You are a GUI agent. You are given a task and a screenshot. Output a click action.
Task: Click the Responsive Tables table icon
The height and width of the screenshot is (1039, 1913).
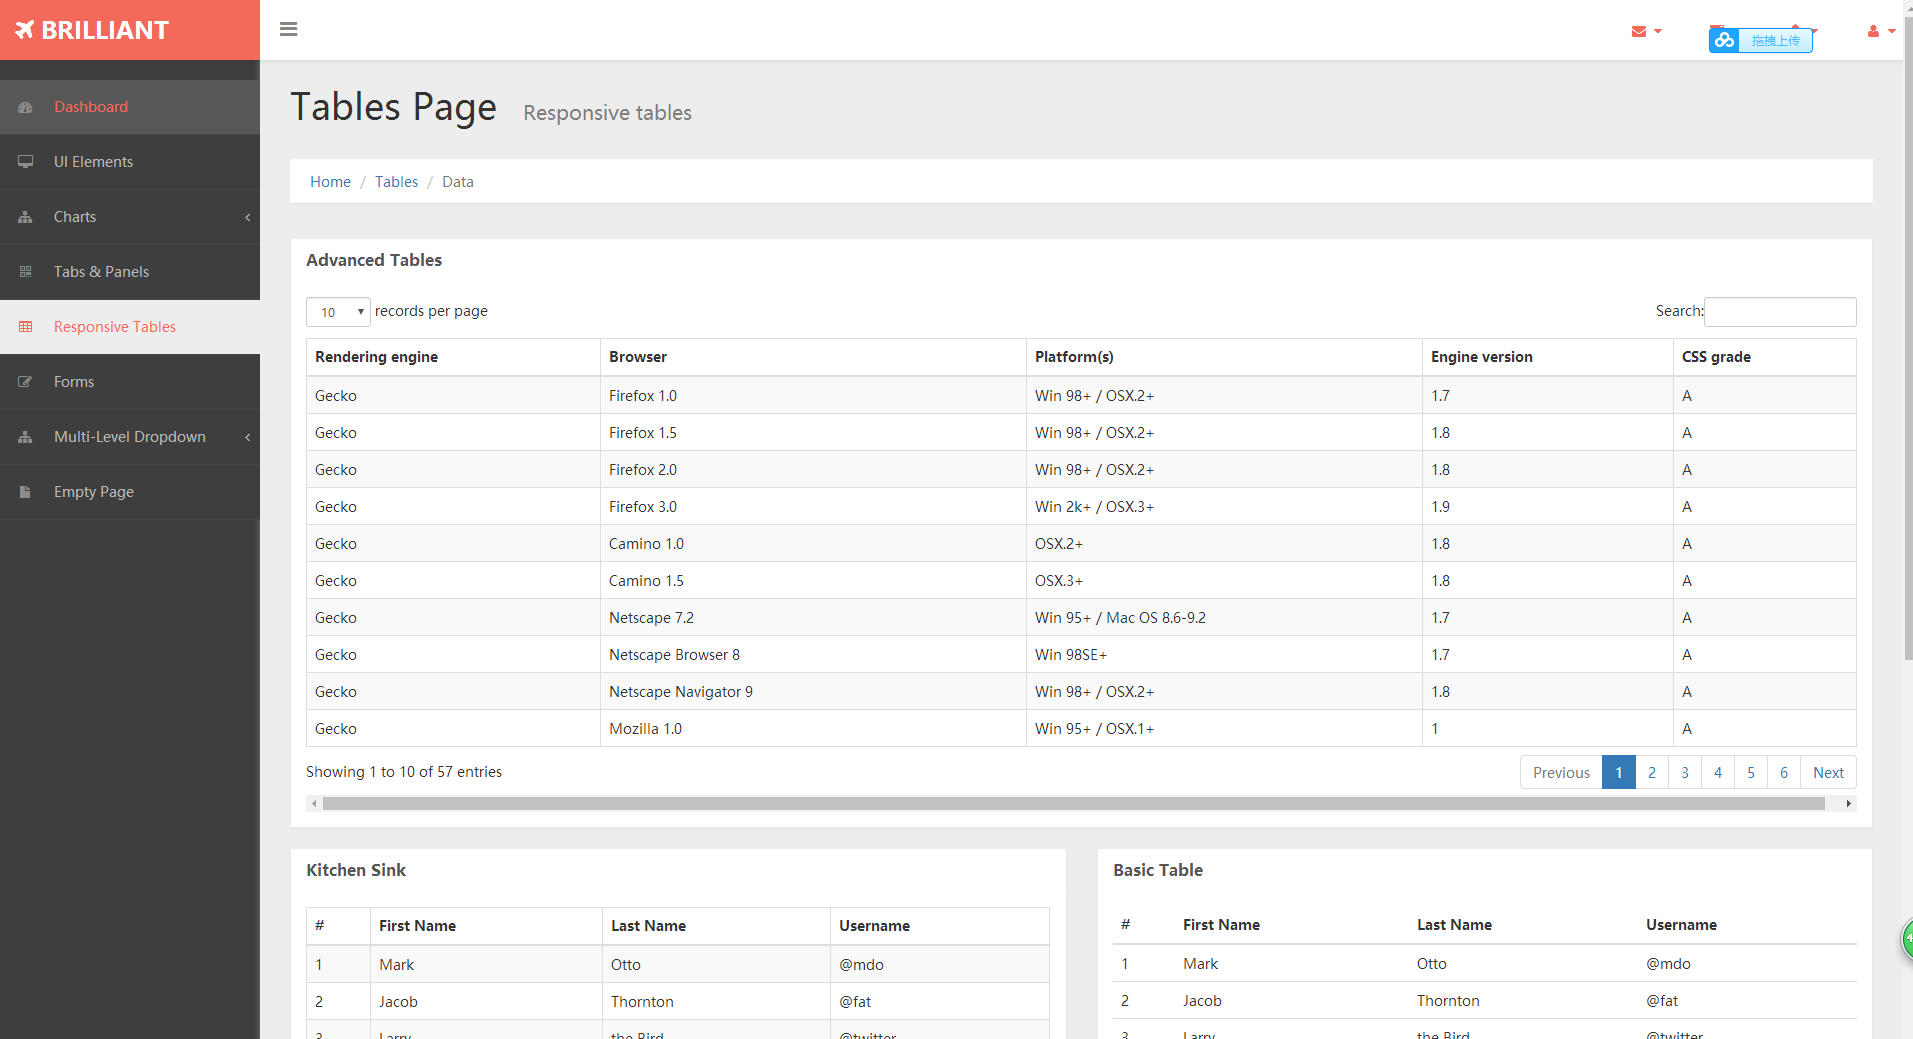[x=26, y=327]
